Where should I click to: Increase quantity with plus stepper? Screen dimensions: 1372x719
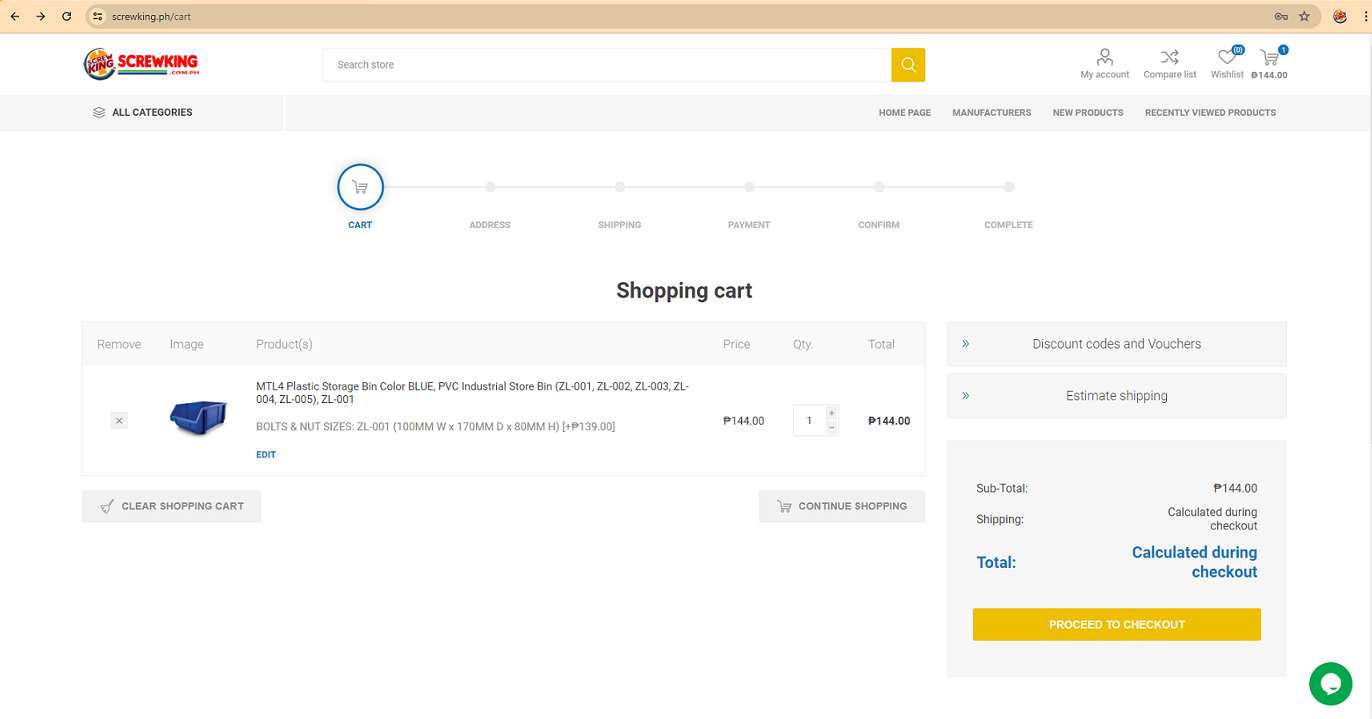point(831,413)
